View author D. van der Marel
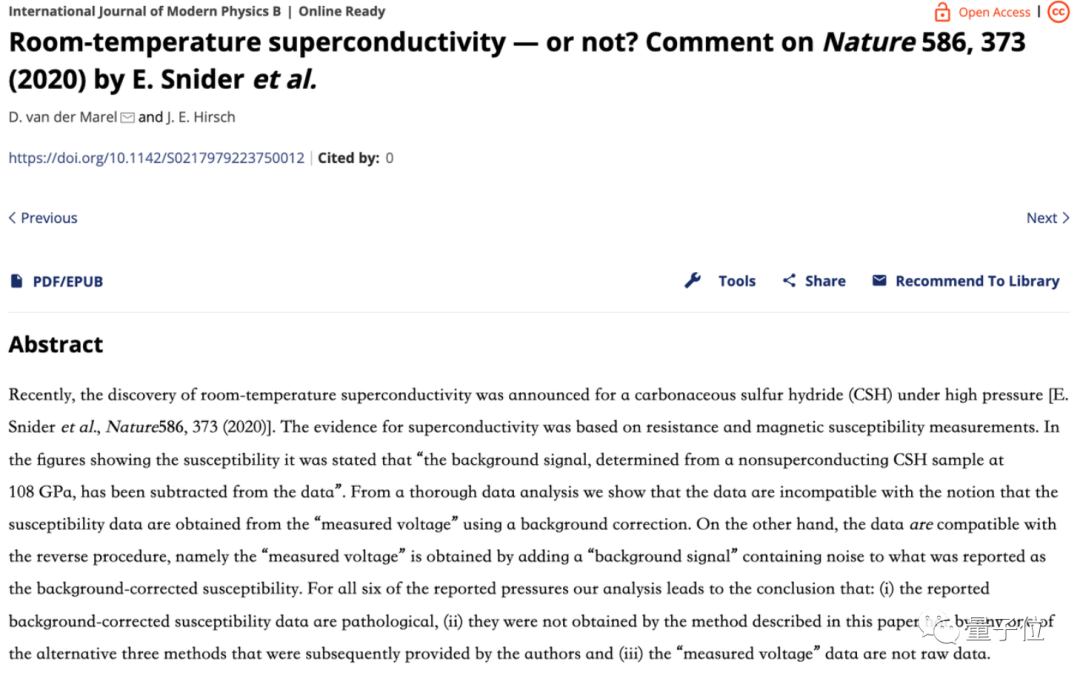1080x676 pixels. coord(63,118)
